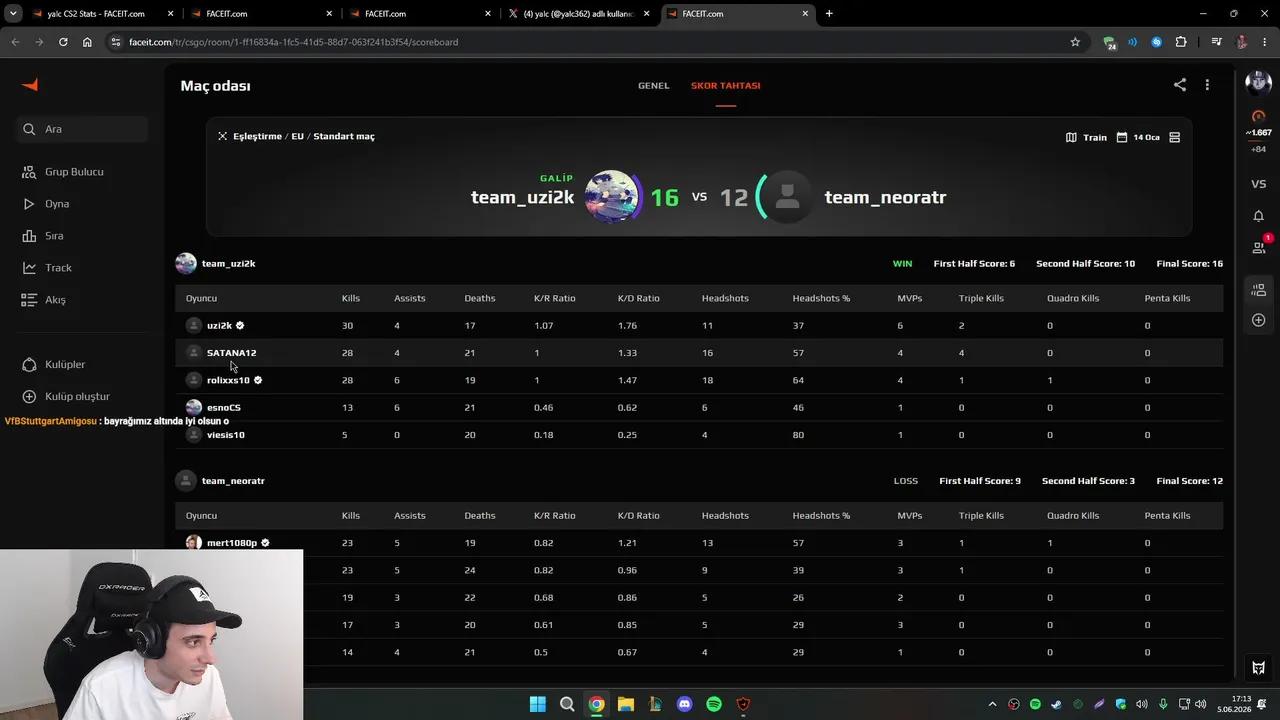Share the match room
This screenshot has width=1280, height=720.
(x=1180, y=85)
